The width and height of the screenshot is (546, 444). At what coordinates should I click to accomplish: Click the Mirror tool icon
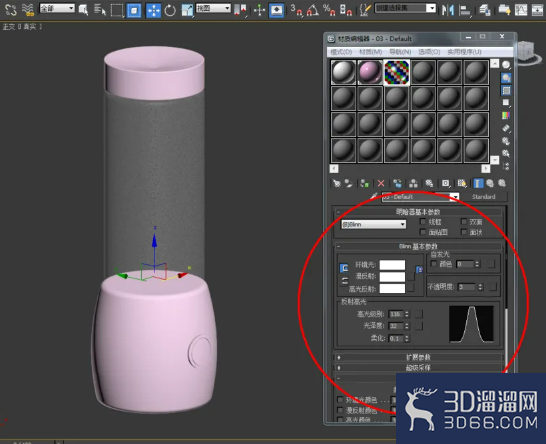448,10
